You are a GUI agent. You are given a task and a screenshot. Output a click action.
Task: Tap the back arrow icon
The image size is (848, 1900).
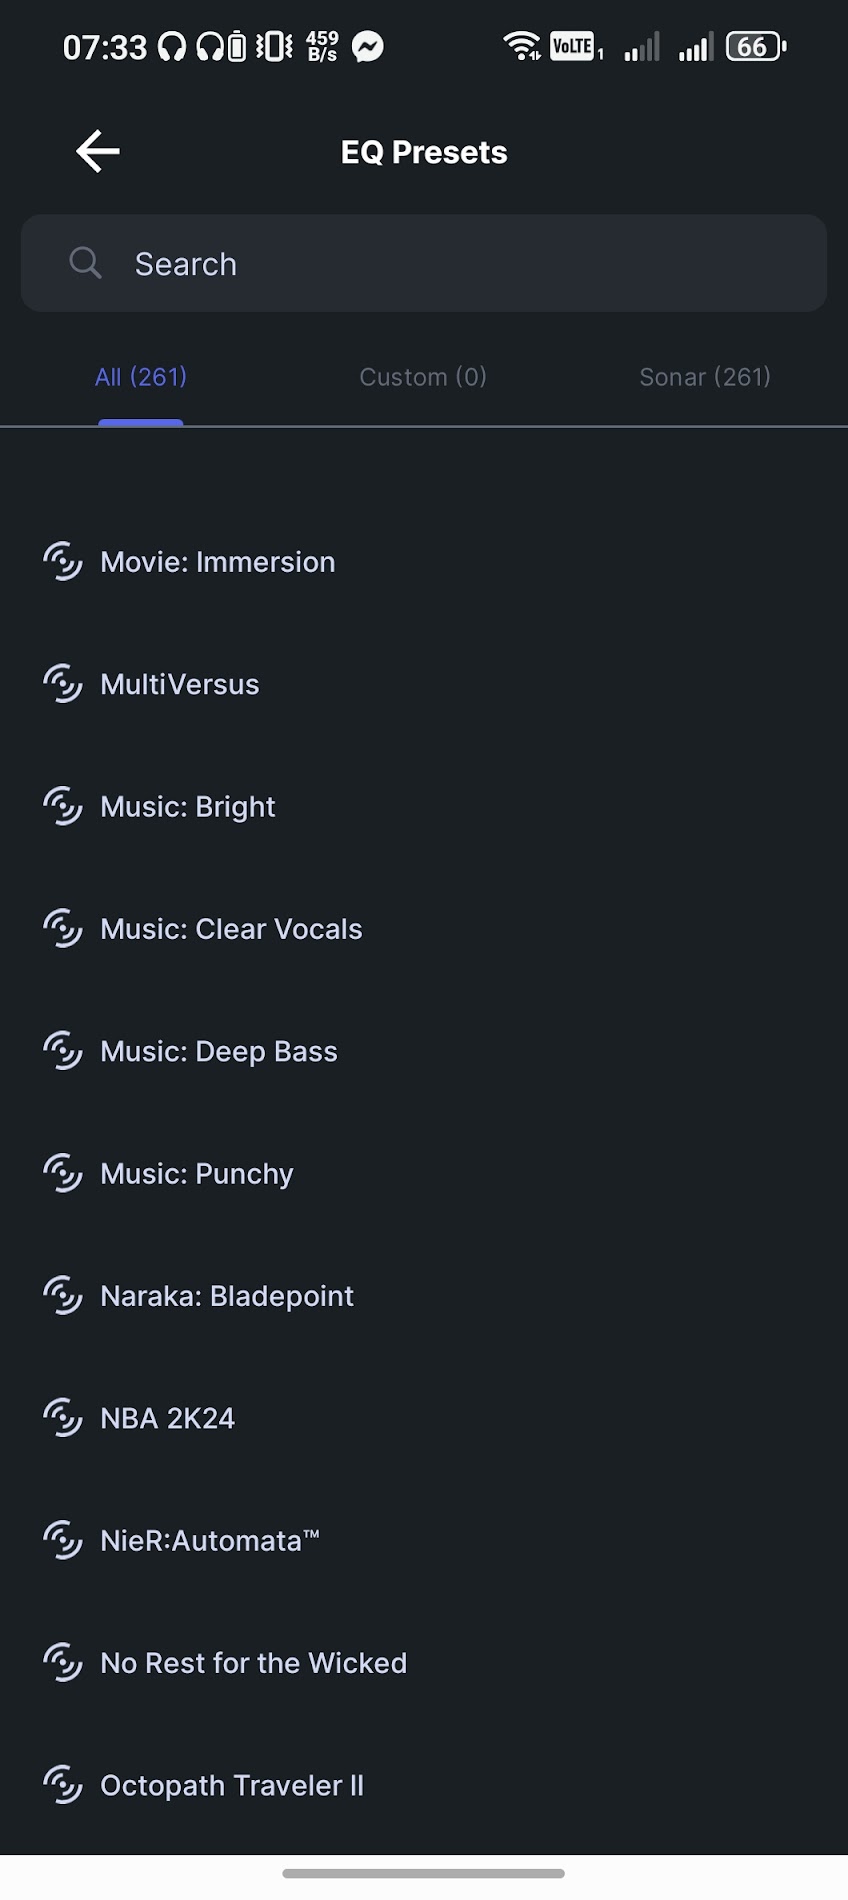click(x=98, y=152)
